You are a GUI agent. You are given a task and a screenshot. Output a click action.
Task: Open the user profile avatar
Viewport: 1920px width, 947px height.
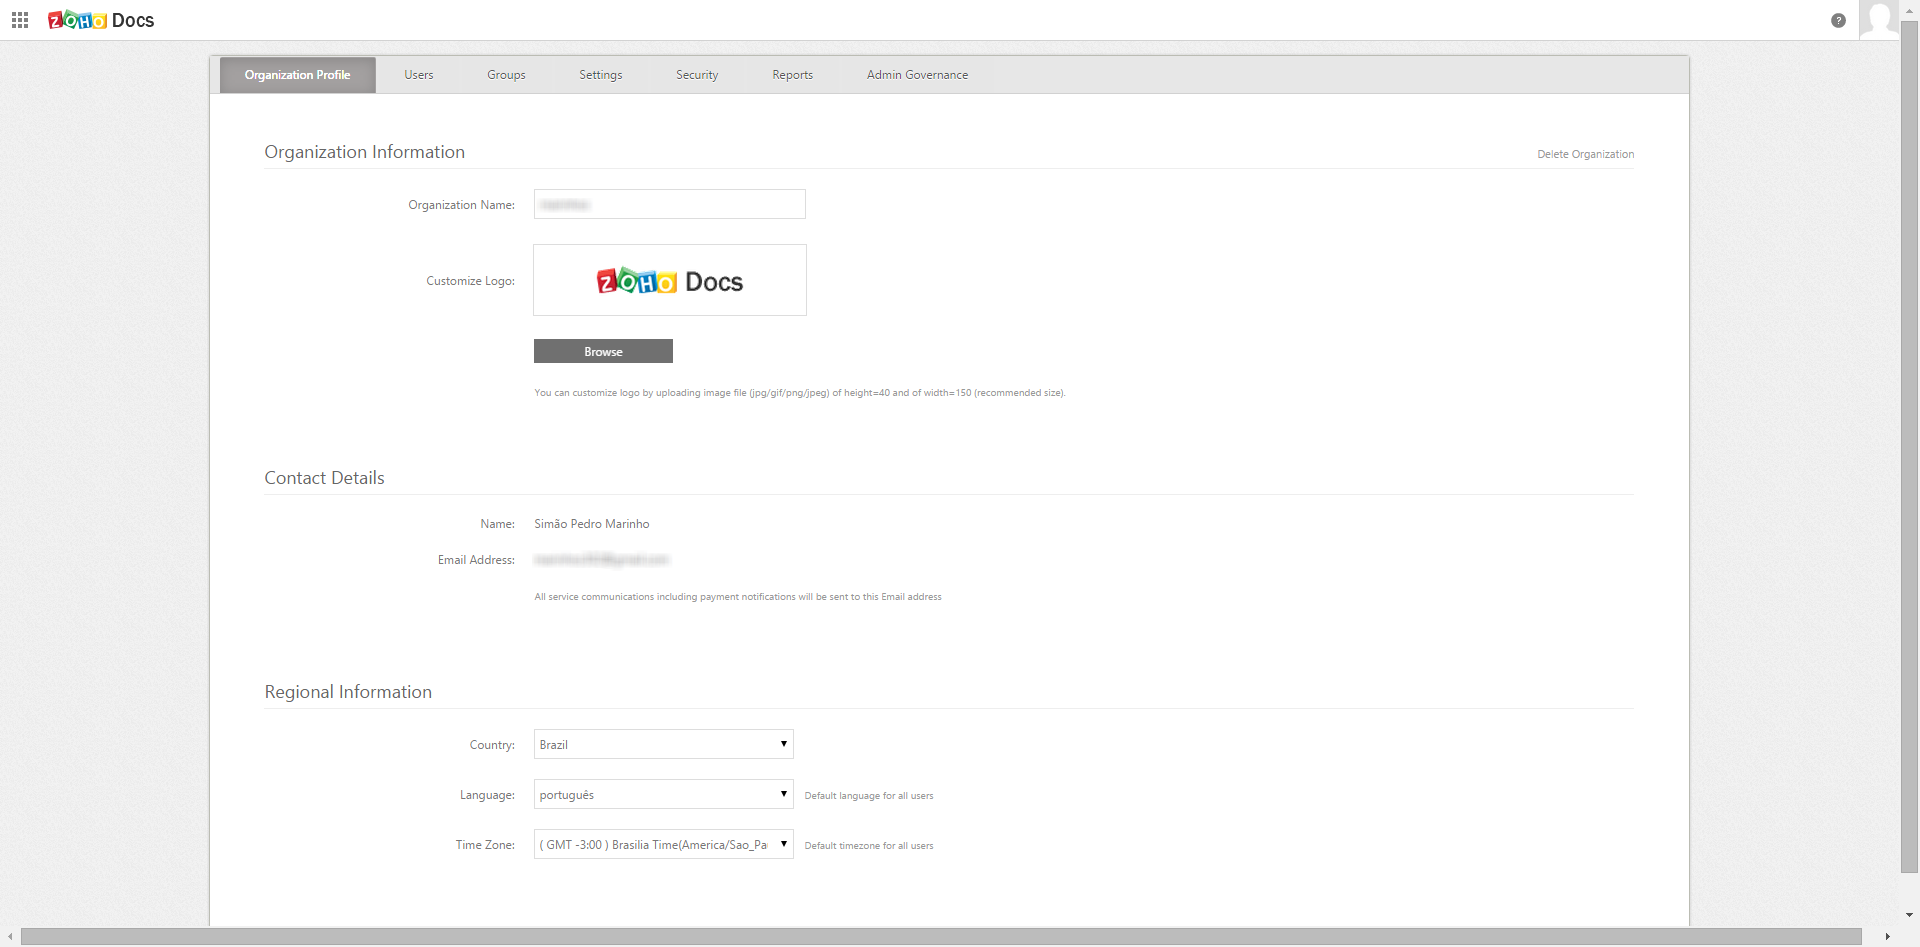(1879, 19)
